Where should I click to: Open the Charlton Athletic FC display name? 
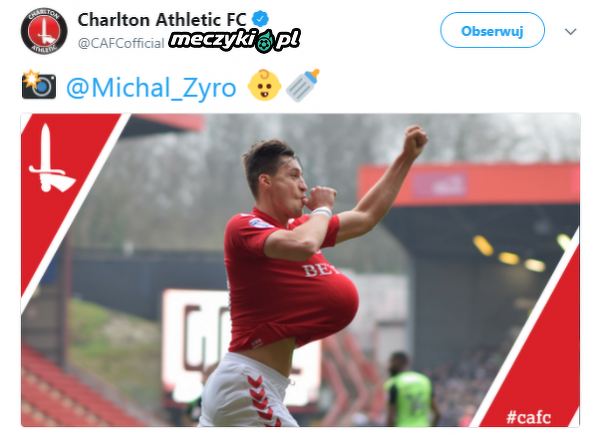pos(162,20)
